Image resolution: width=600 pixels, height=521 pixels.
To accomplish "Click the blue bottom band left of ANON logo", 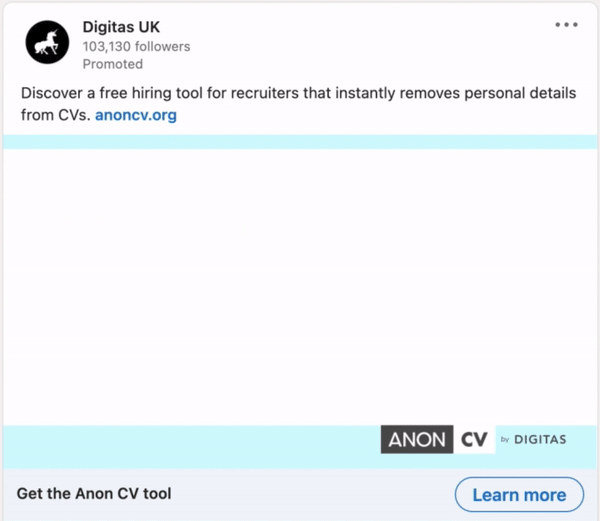I will (190, 440).
